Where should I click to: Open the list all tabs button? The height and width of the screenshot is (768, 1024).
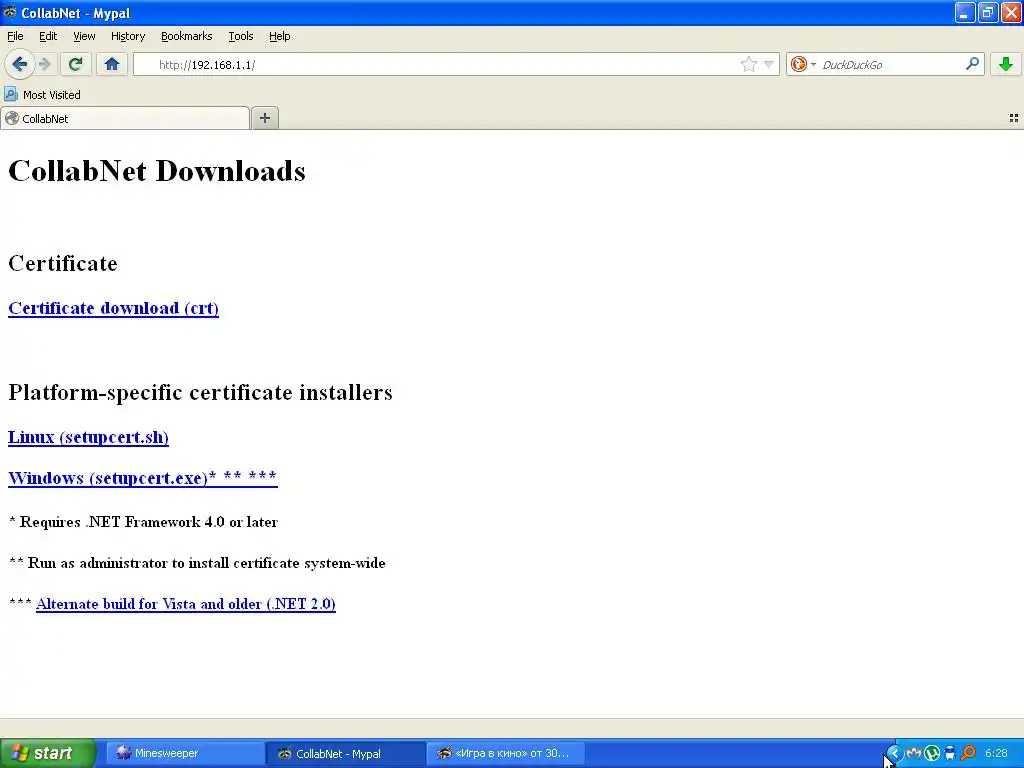(x=1014, y=118)
